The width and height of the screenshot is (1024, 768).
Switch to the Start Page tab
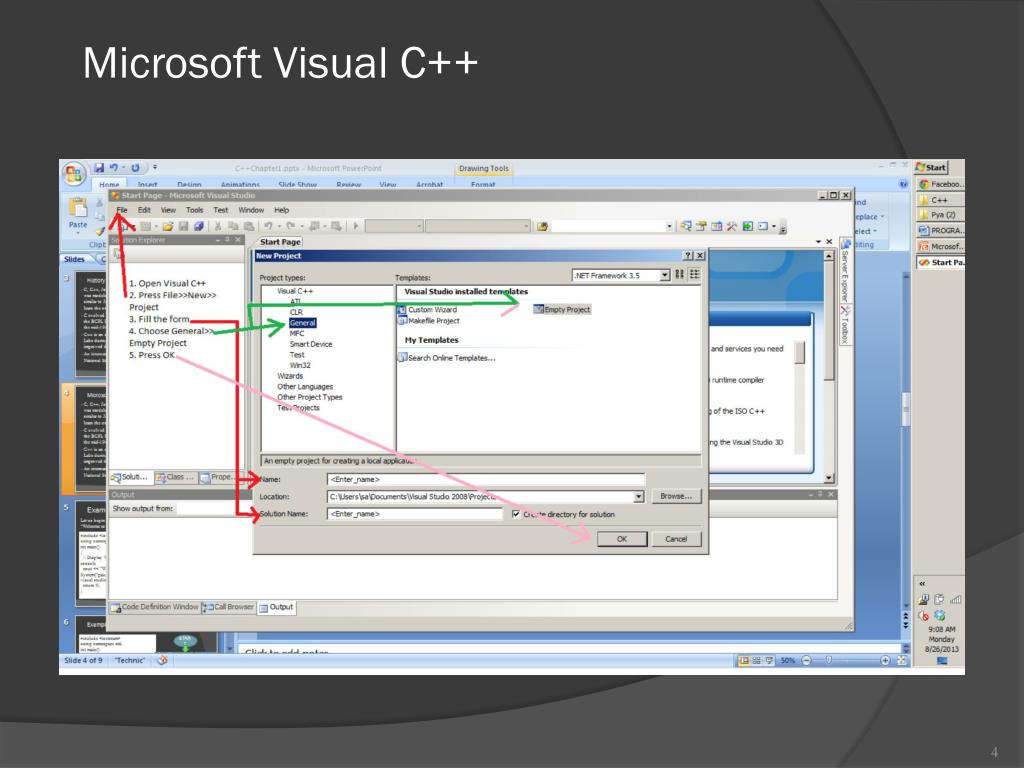[x=280, y=242]
